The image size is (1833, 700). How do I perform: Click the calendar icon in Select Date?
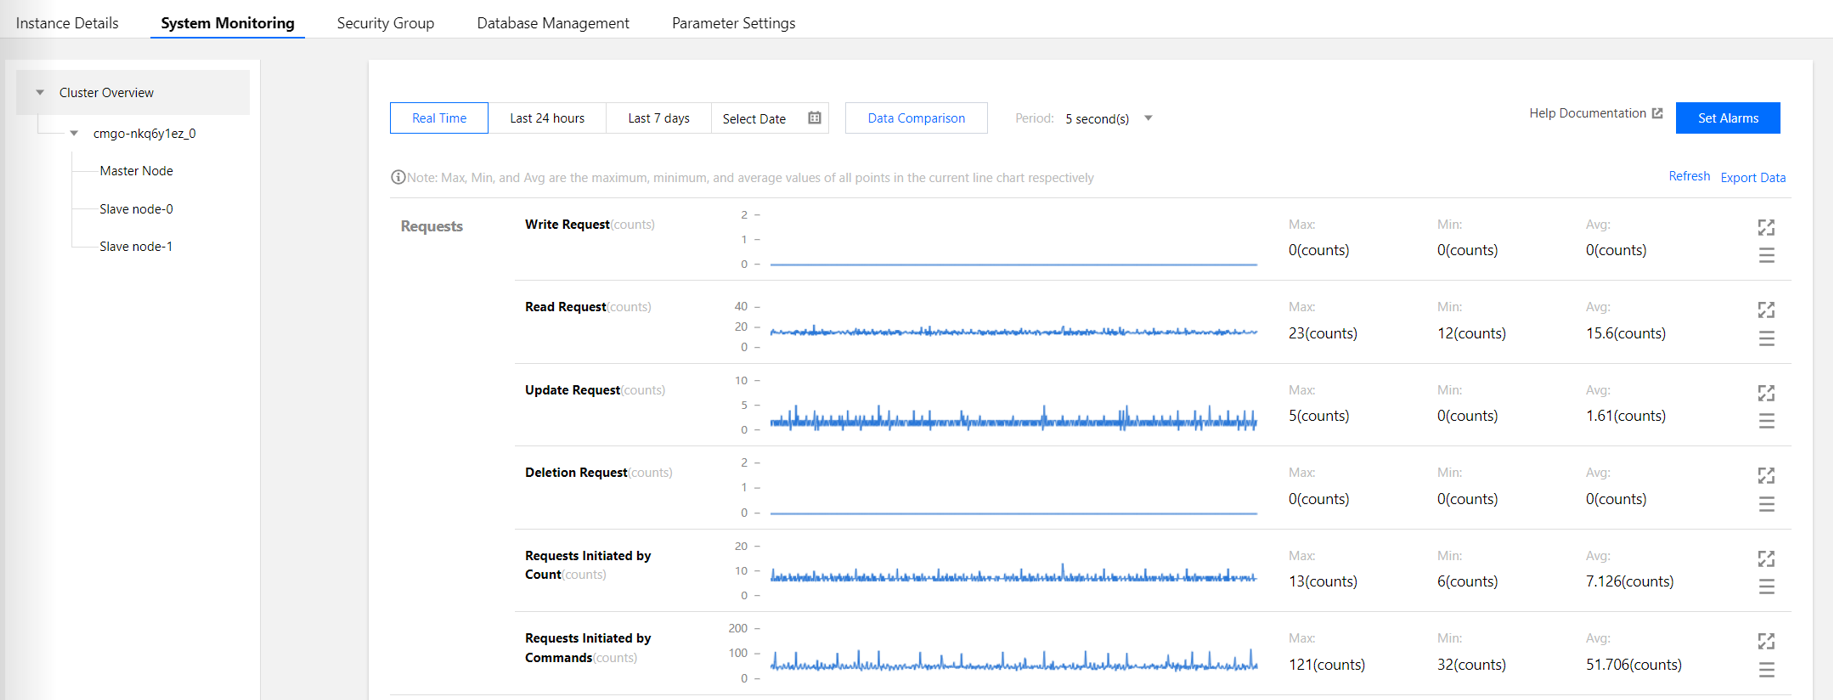(x=814, y=118)
